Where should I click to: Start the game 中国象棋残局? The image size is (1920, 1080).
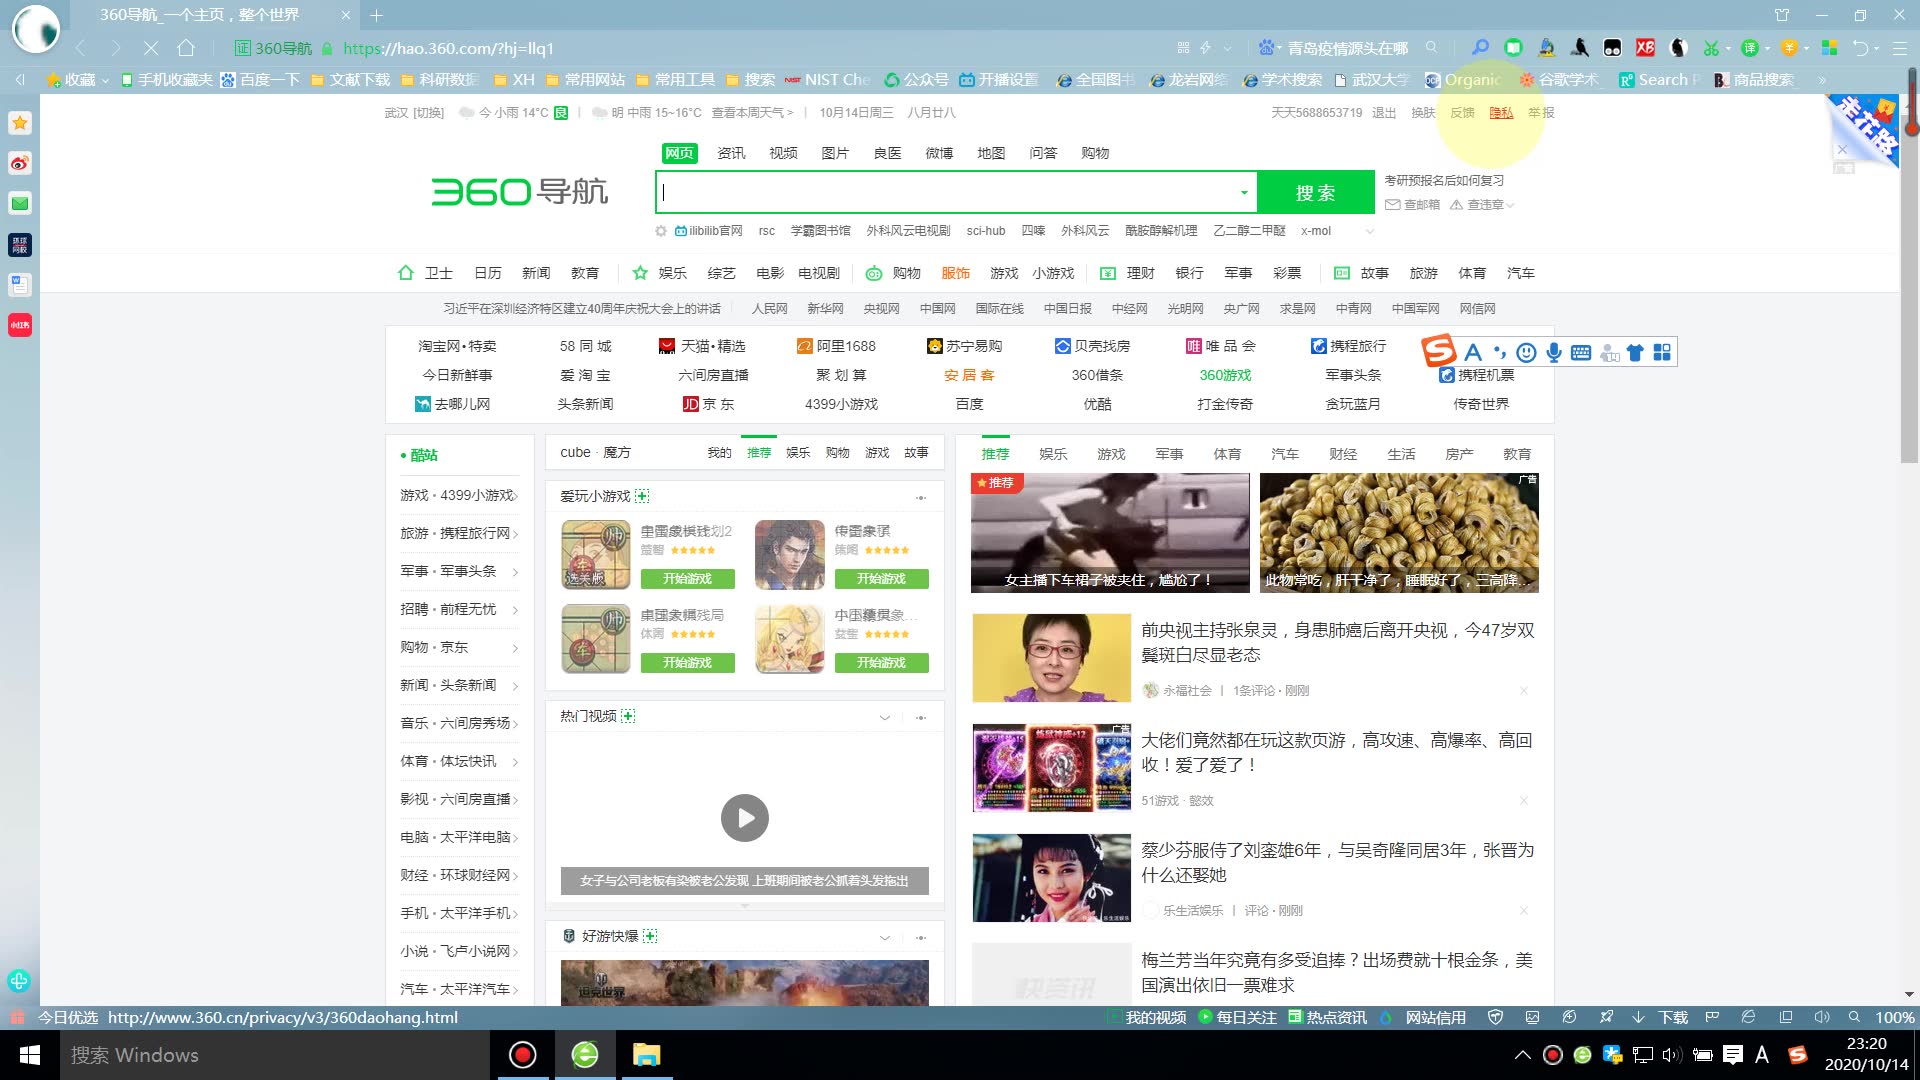point(687,662)
